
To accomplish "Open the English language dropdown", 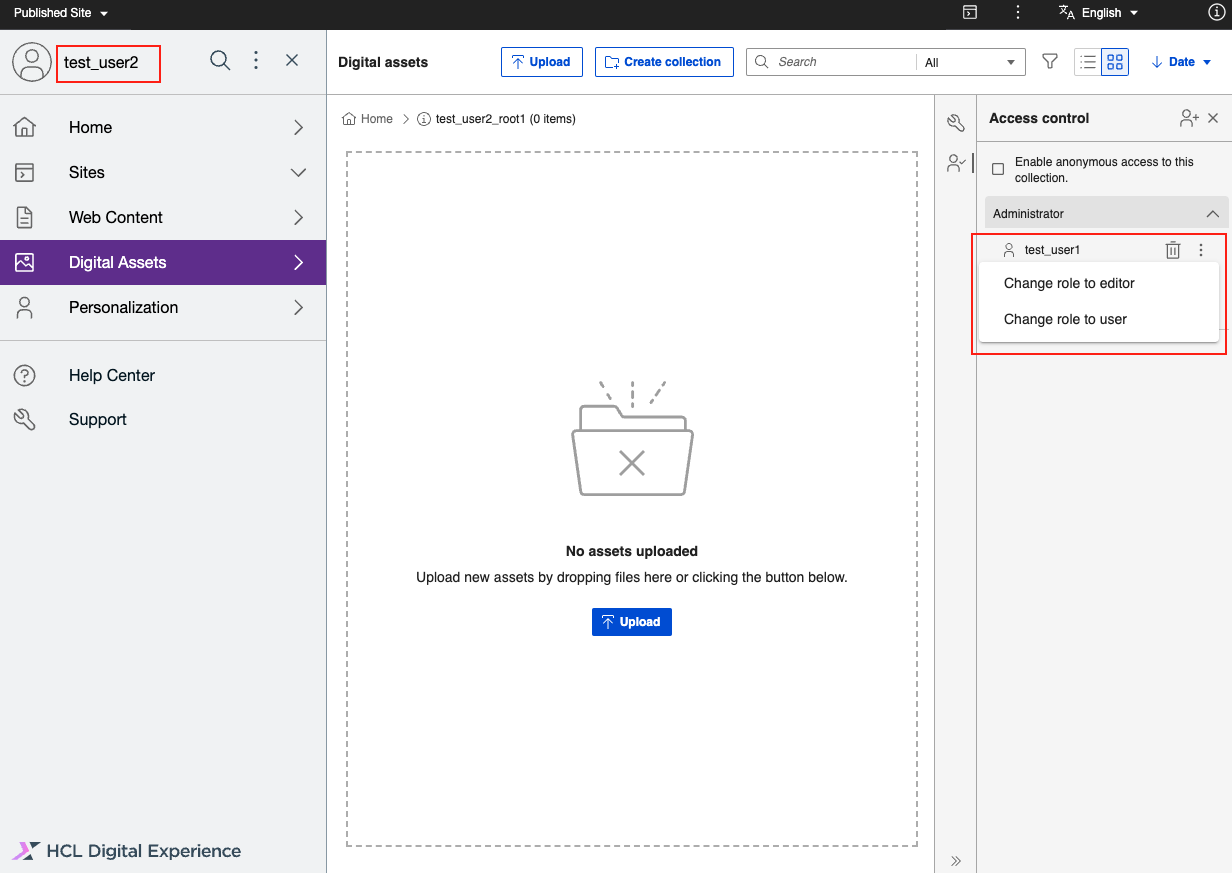I will 1098,13.
